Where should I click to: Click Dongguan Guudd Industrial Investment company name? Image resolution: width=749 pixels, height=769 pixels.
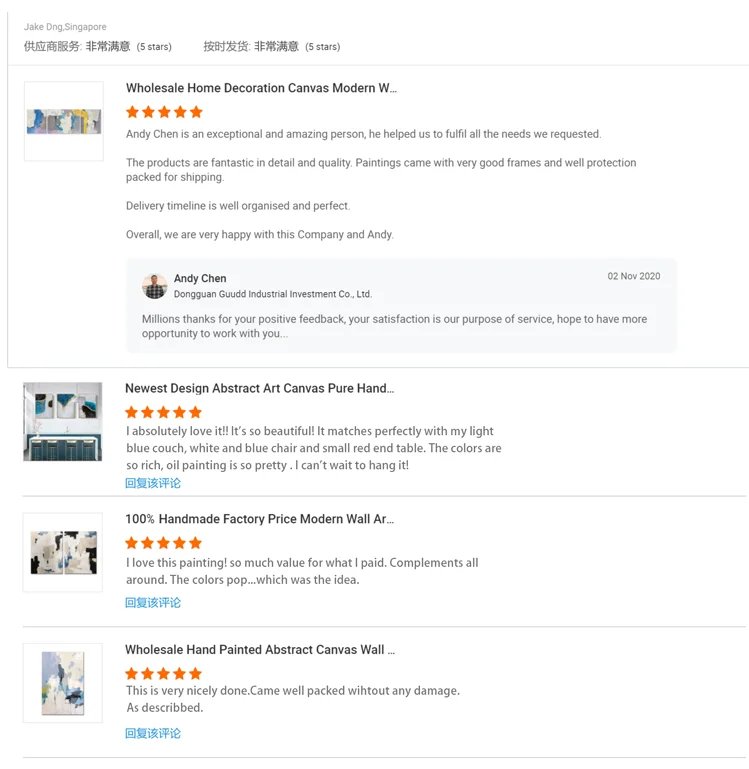(272, 294)
